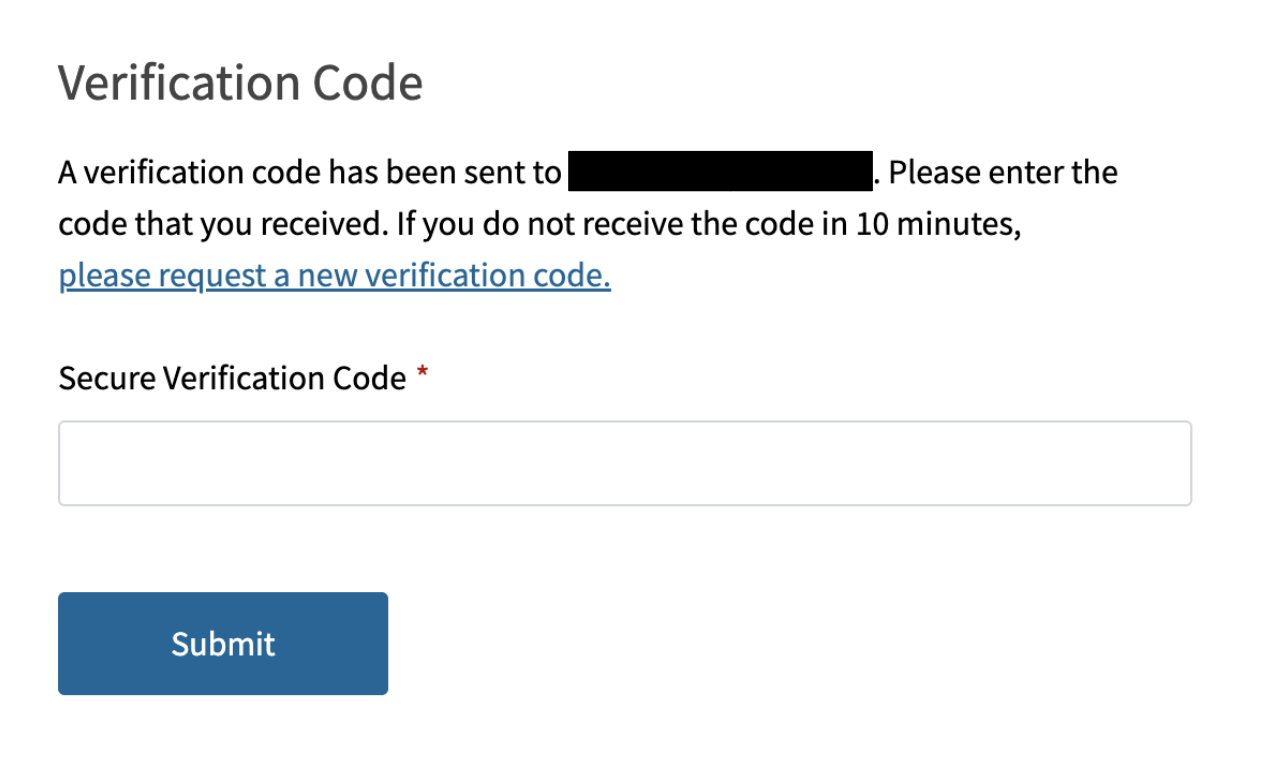Screen dimensions: 1278x776
Task: Click the blacked-out redacted recipient box
Action: tap(719, 172)
